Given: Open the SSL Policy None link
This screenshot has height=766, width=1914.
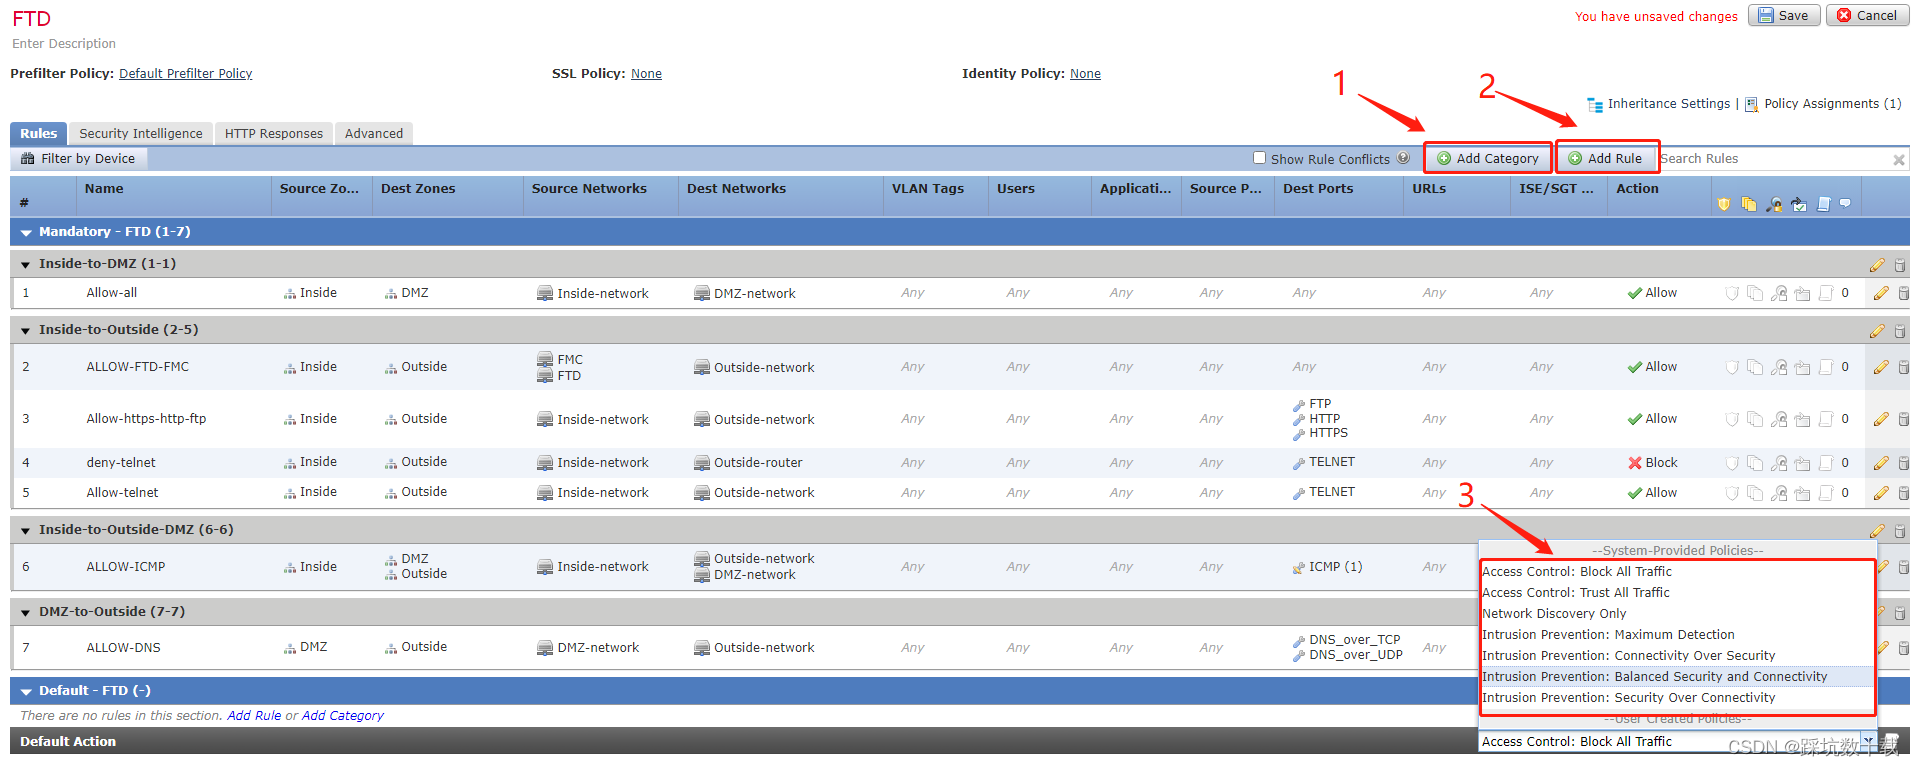Looking at the screenshot, I should pyautogui.click(x=646, y=74).
